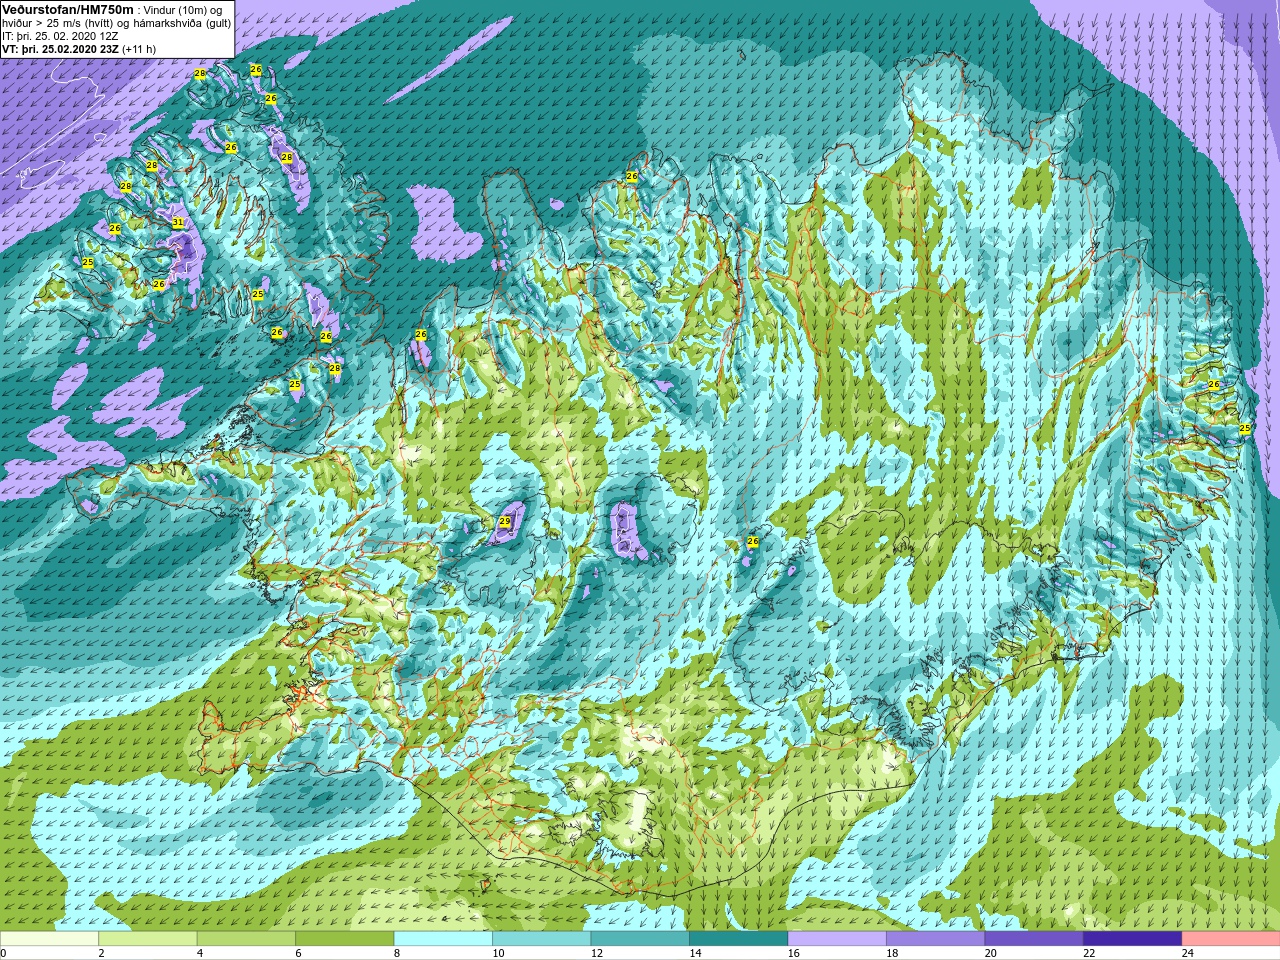Click the IT: þri. 25. 02. 2020 12Z line
1280x960 pixels.
pyautogui.click(x=60, y=36)
